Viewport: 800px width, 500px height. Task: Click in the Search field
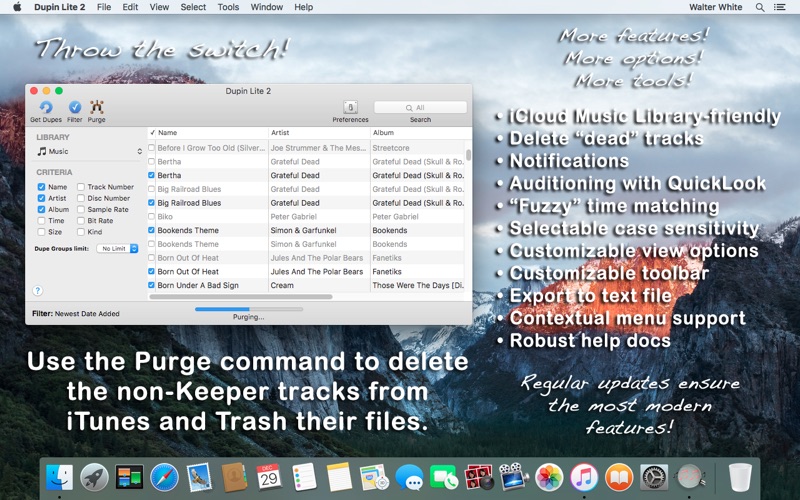[x=420, y=107]
